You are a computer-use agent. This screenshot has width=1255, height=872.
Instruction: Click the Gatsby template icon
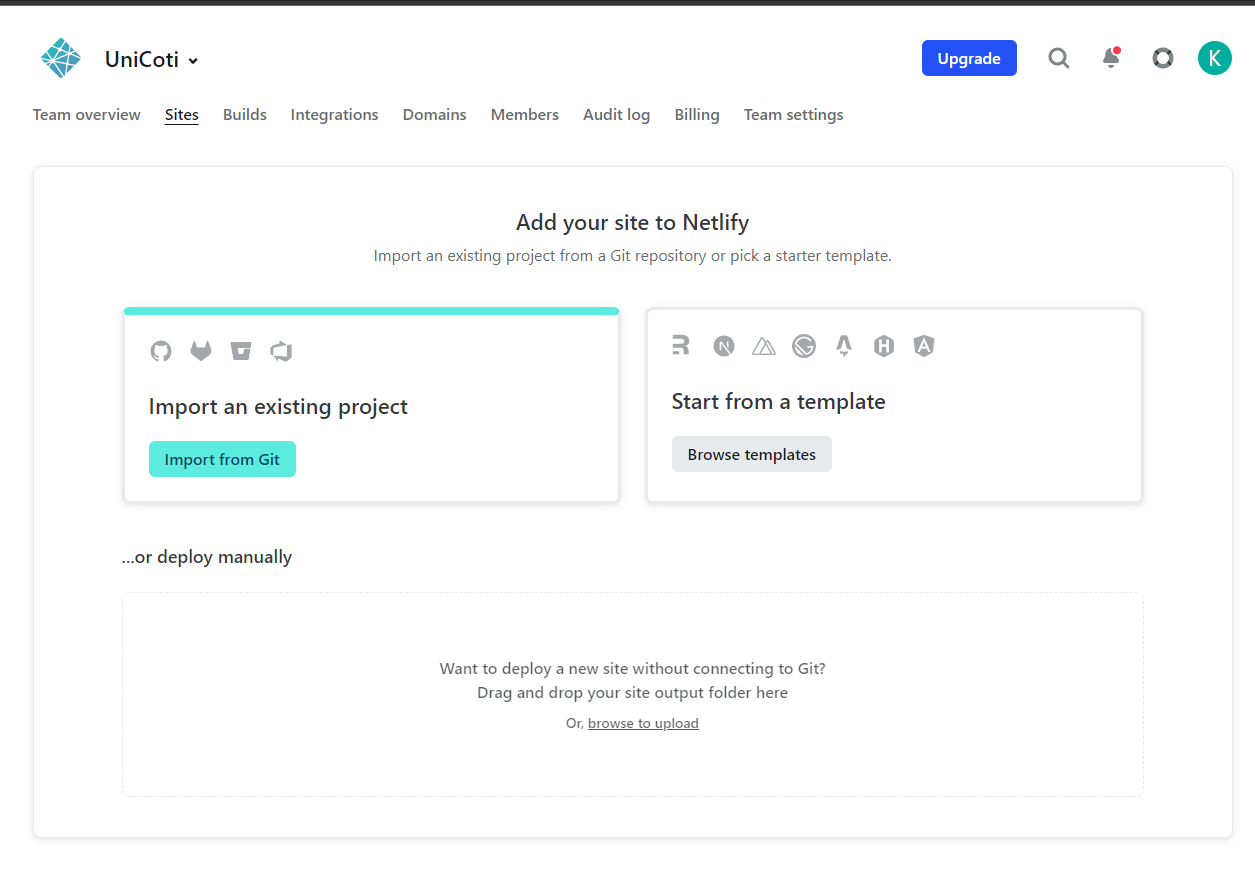click(804, 346)
